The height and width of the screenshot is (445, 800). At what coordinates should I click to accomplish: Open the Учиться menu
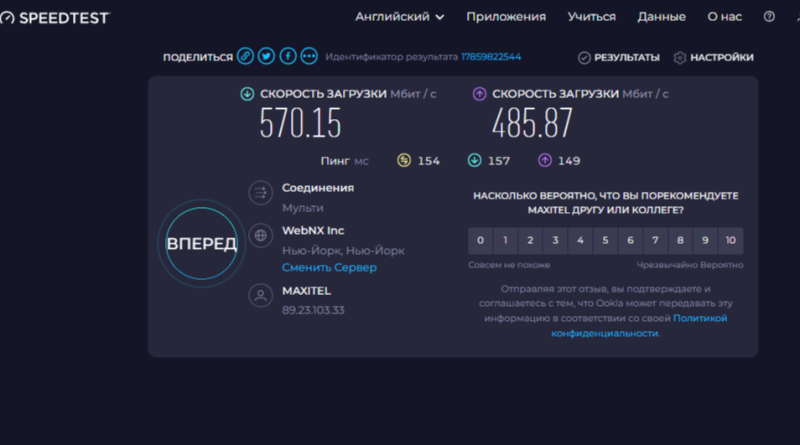click(591, 17)
